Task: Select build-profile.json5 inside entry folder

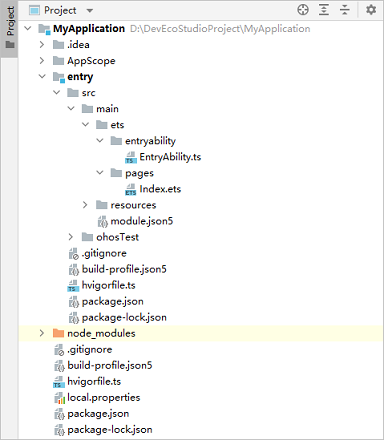Action: pos(117,269)
